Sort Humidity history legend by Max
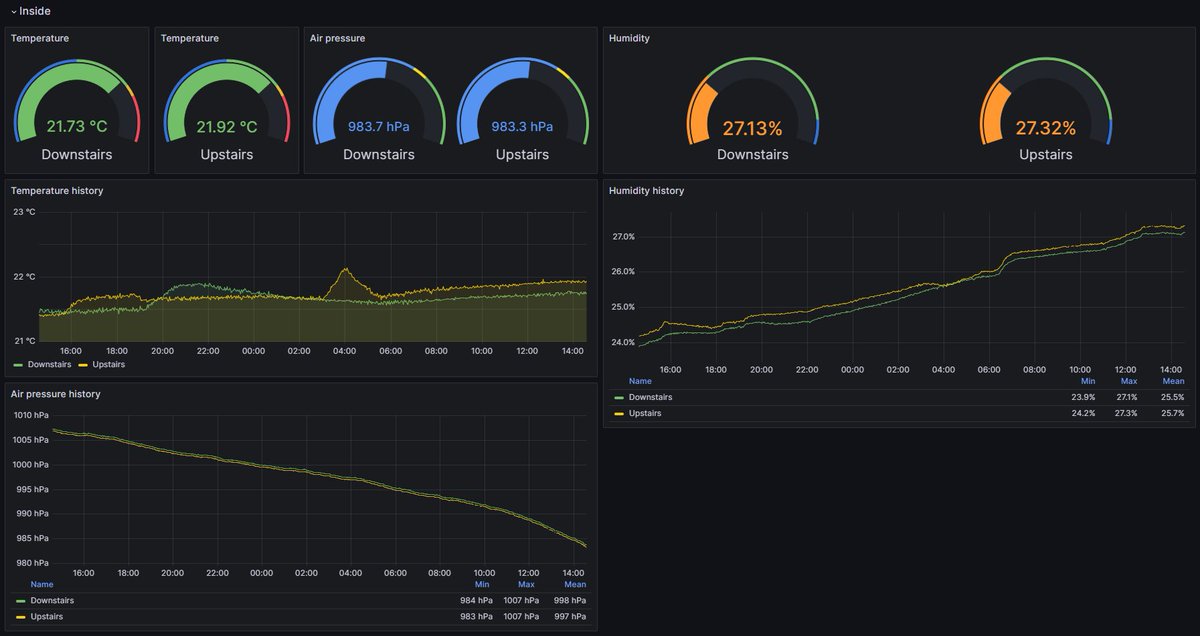This screenshot has height=636, width=1200. click(1129, 381)
